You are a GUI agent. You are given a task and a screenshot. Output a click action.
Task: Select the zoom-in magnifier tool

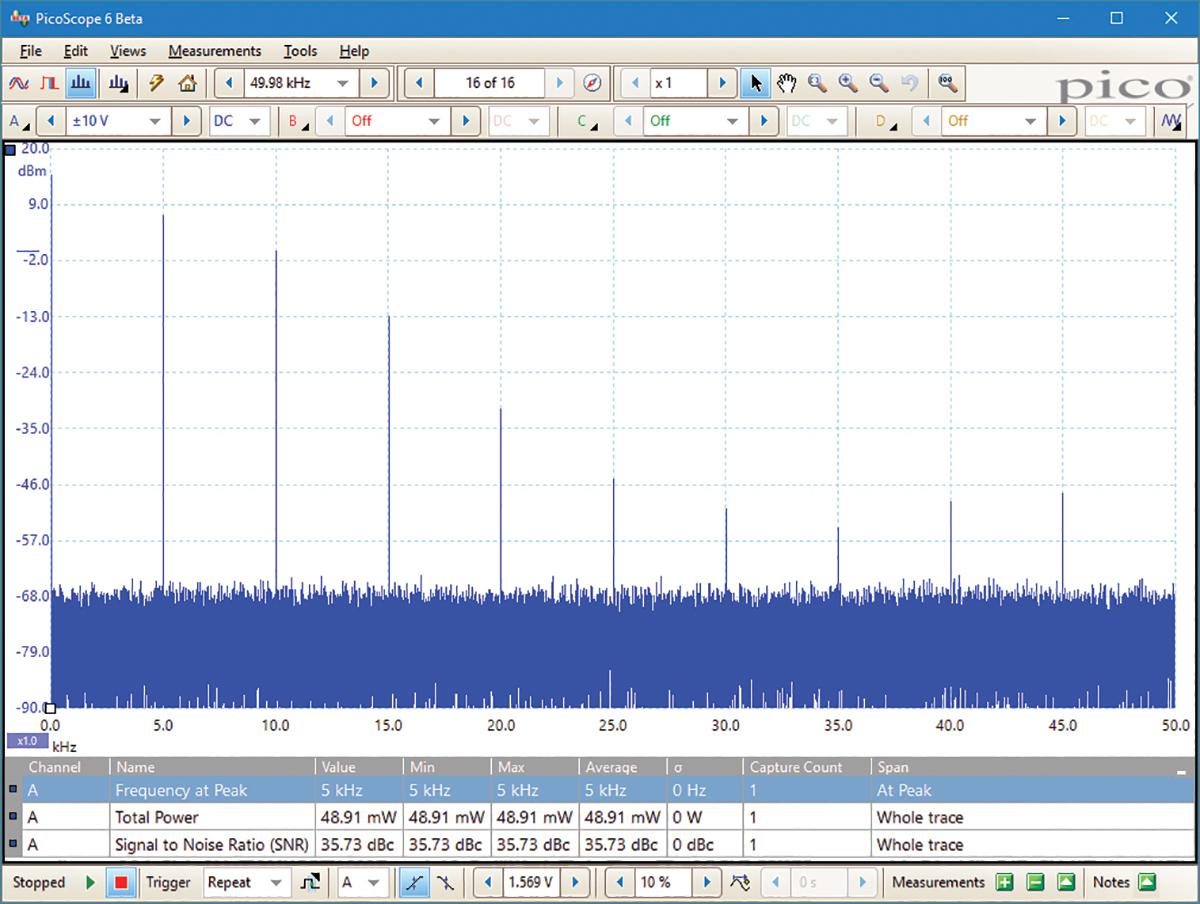pos(850,83)
